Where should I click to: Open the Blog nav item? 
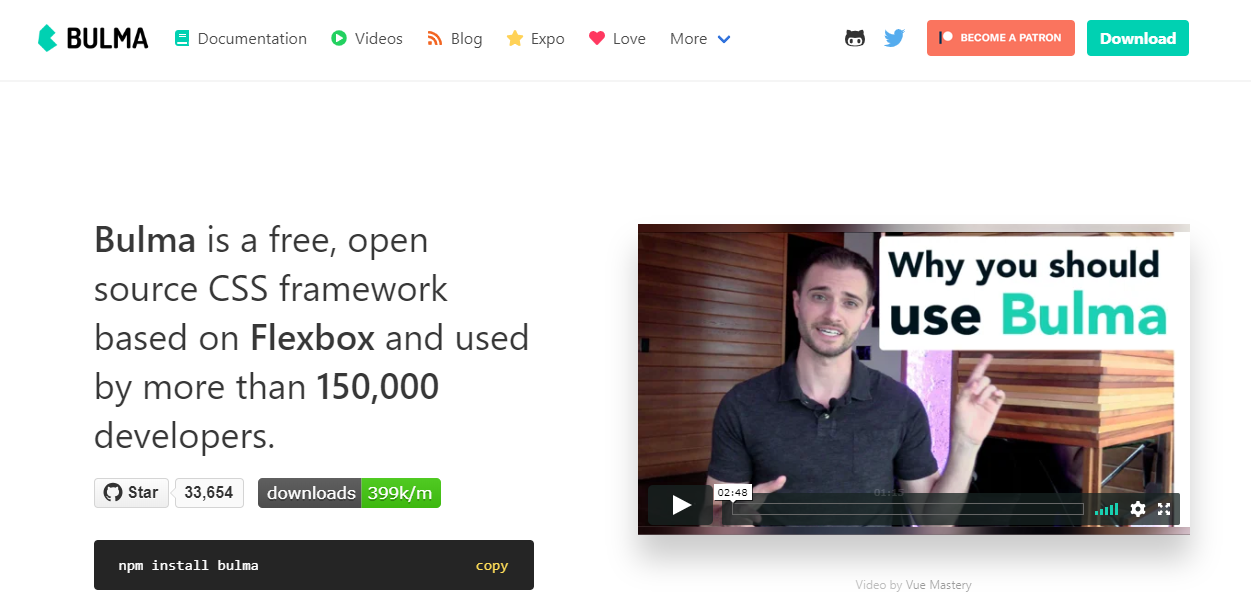[454, 39]
